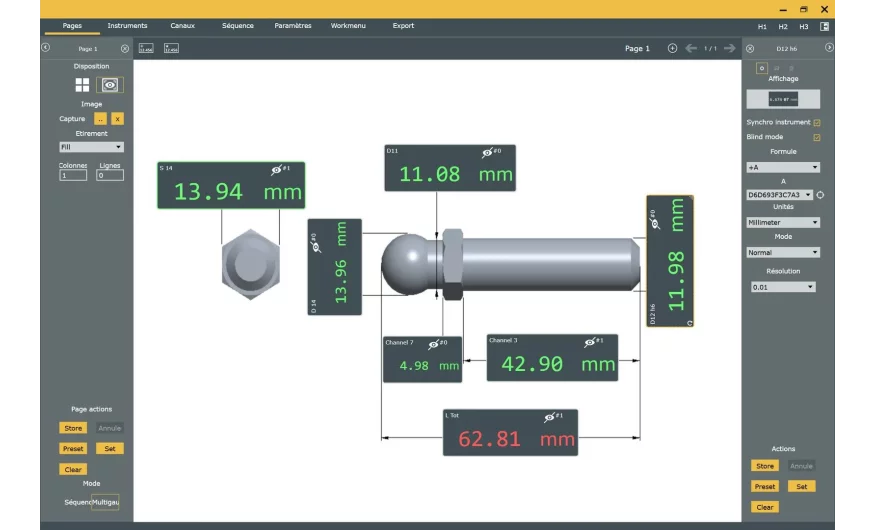
Task: Click Set in right Actions panel
Action: click(802, 486)
